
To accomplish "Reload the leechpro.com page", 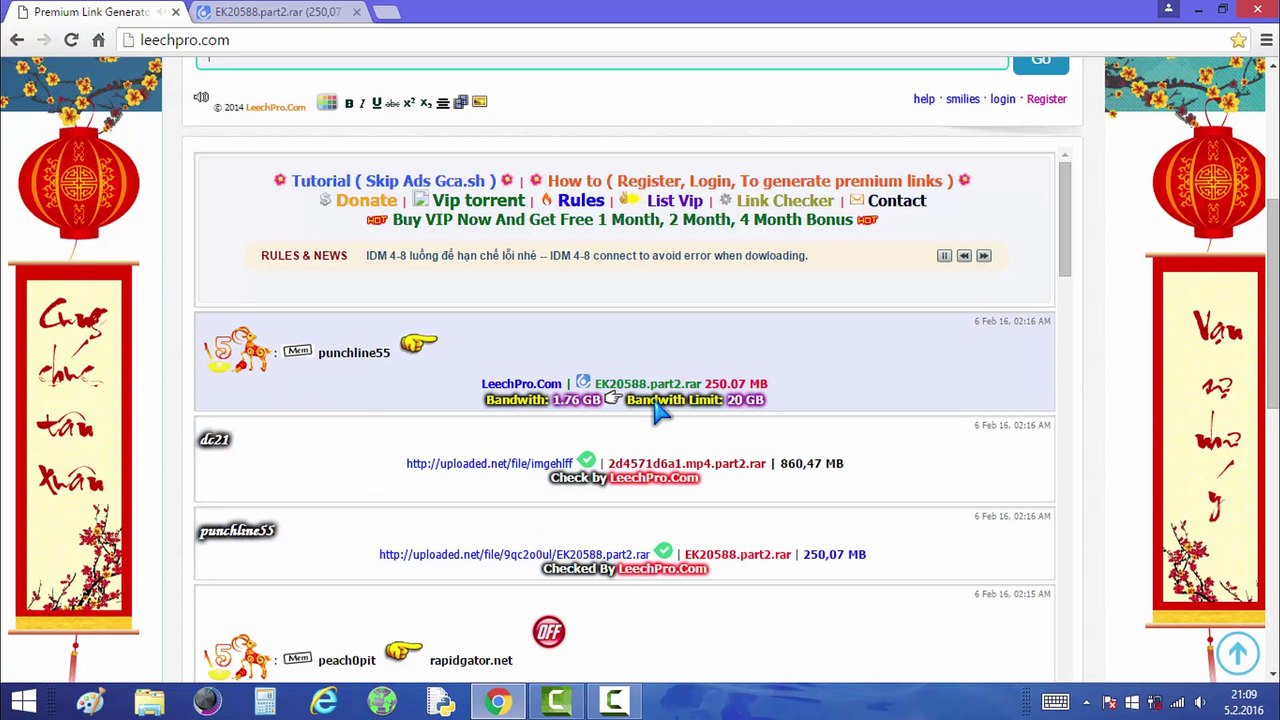I will (71, 40).
